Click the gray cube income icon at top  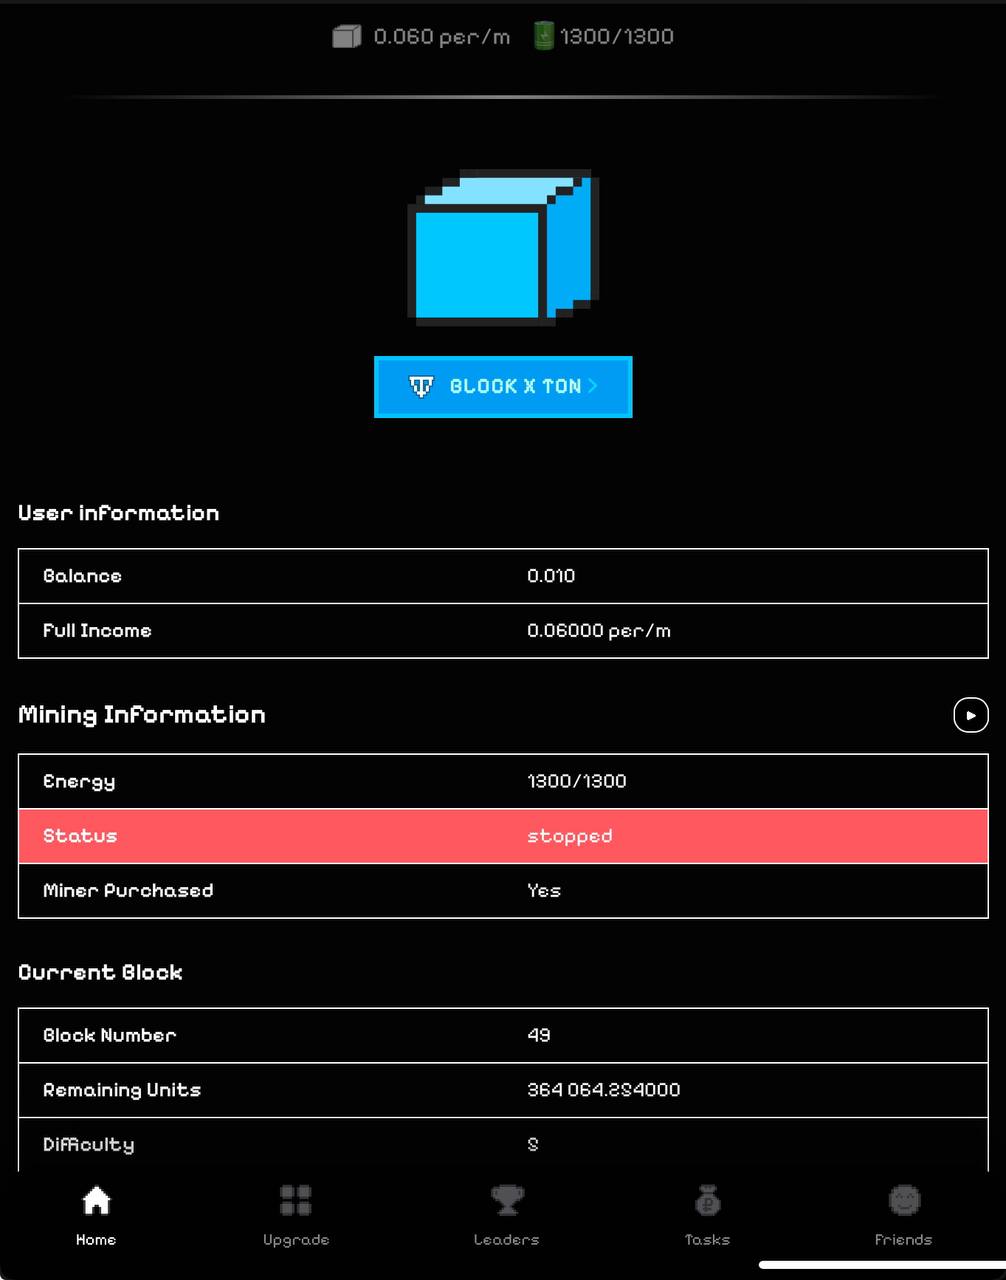(x=346, y=37)
